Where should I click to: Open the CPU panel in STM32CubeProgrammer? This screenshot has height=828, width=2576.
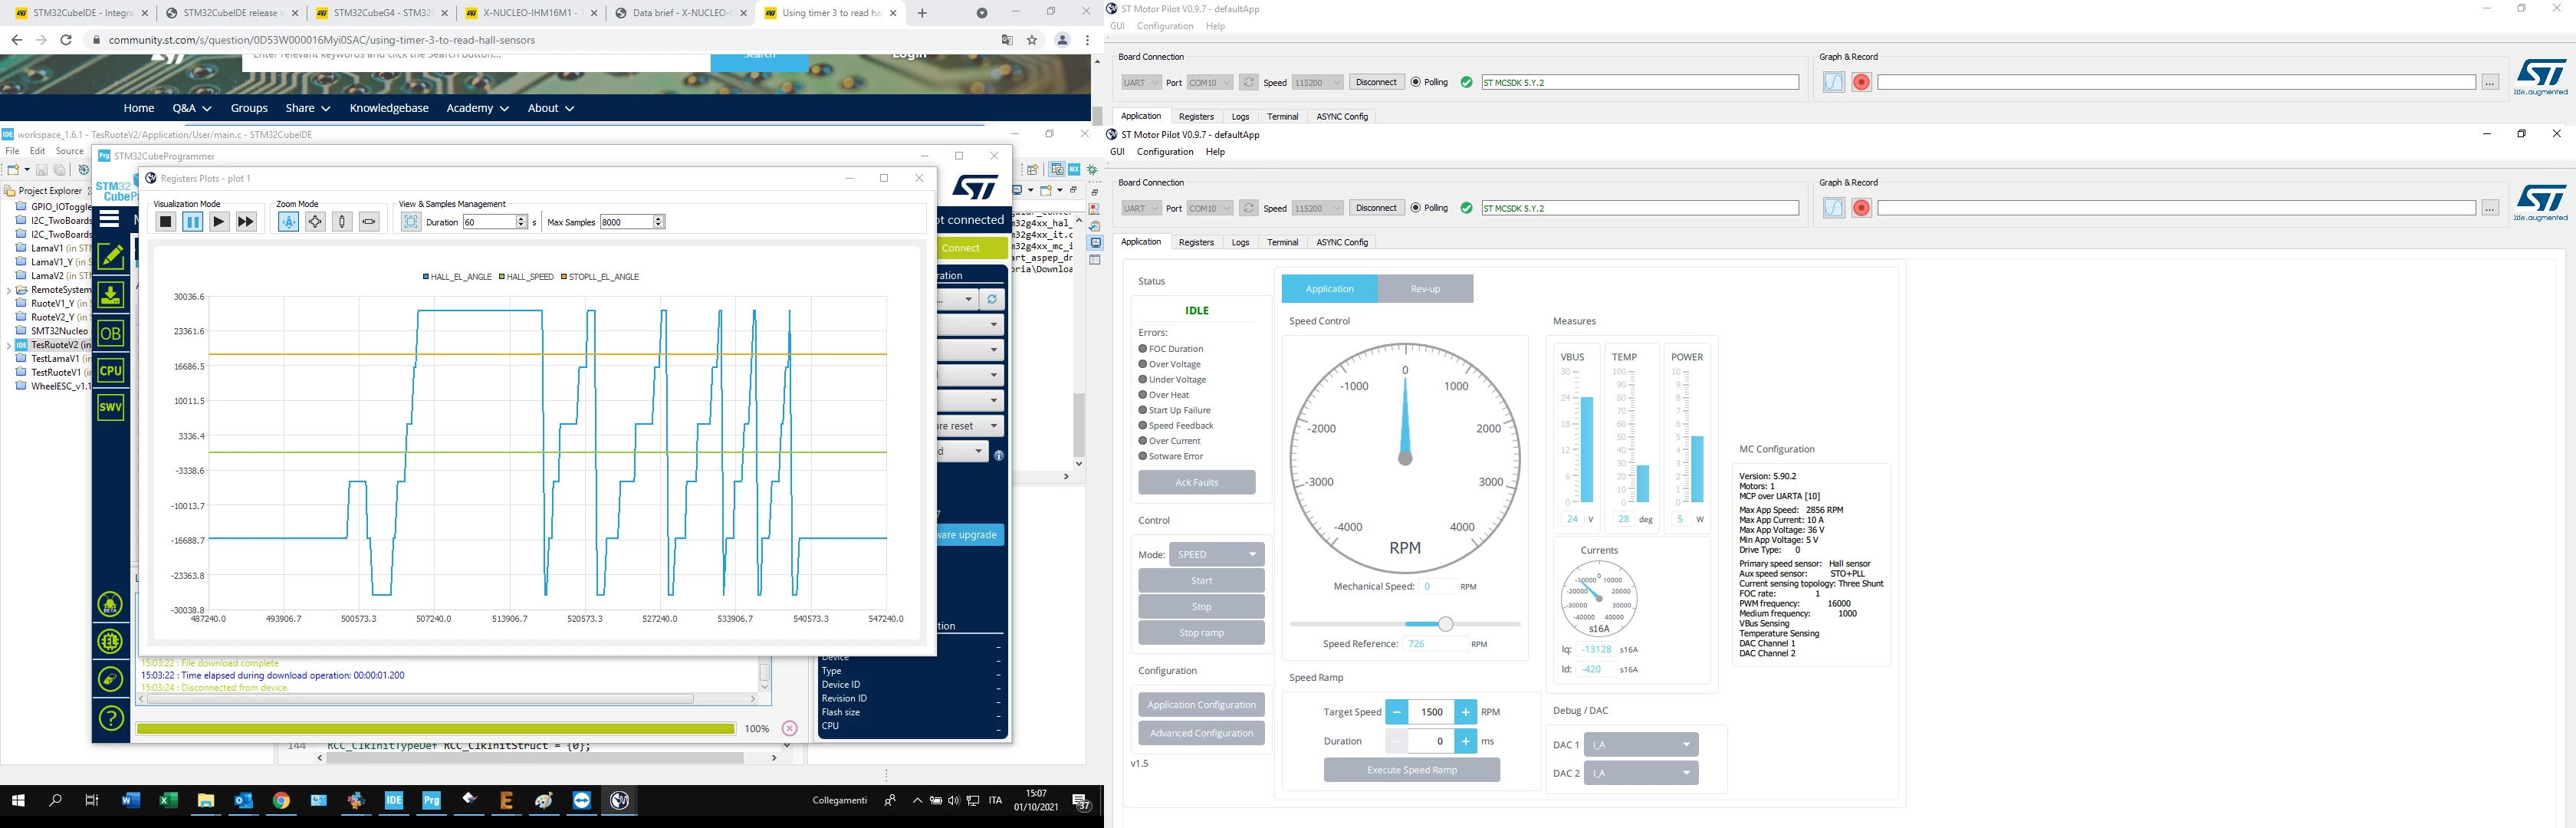(111, 371)
